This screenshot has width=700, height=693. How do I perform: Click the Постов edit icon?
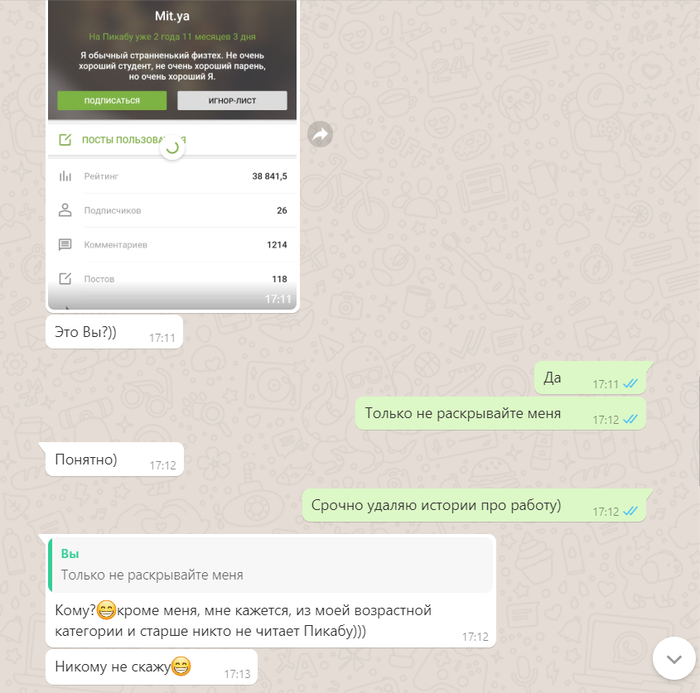(65, 279)
